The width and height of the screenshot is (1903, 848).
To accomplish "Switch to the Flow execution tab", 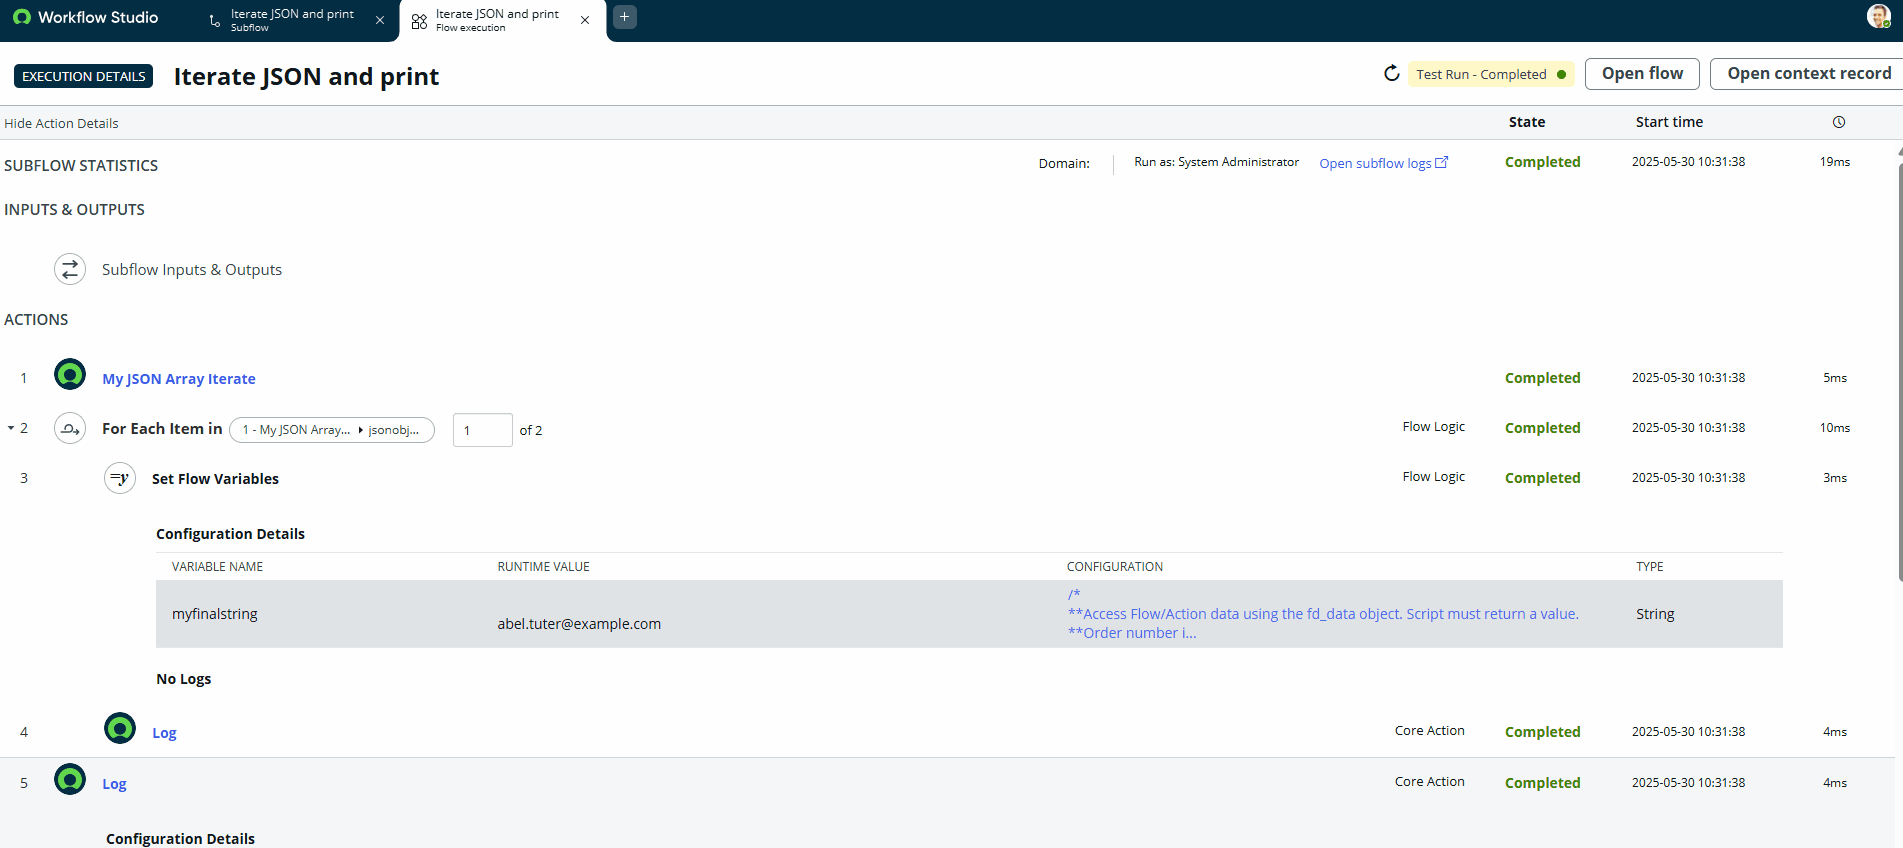I will [x=497, y=20].
